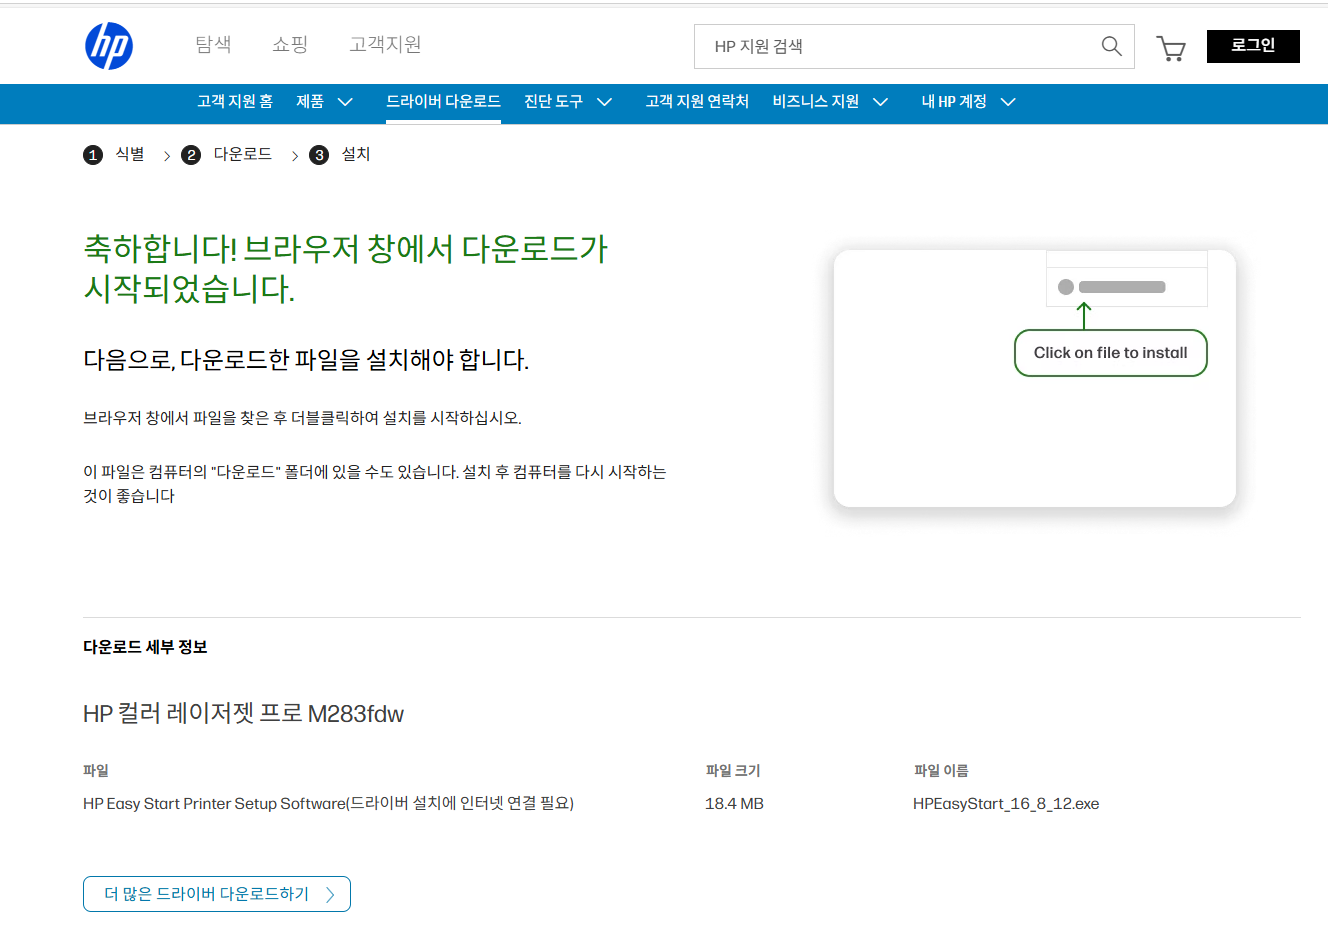
Task: Select the step 2 다운로드 circle
Action: click(x=191, y=155)
